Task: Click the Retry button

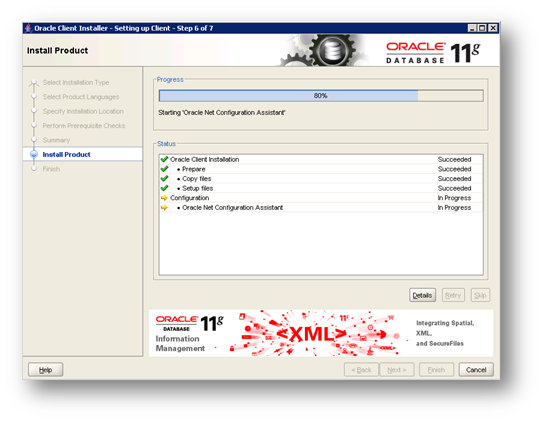Action: 453,295
